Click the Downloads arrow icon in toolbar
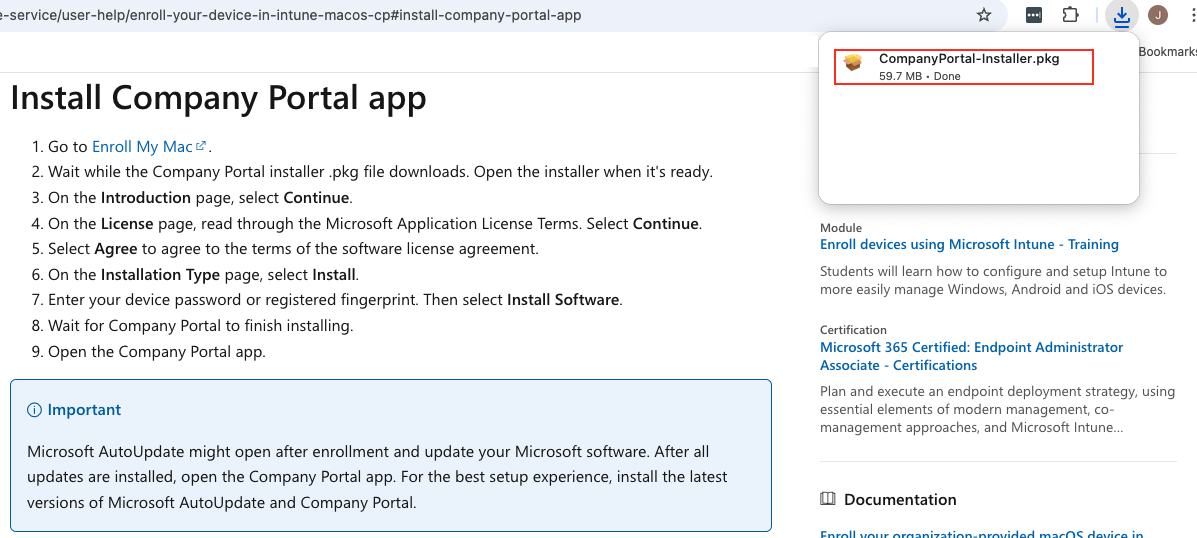 1121,15
